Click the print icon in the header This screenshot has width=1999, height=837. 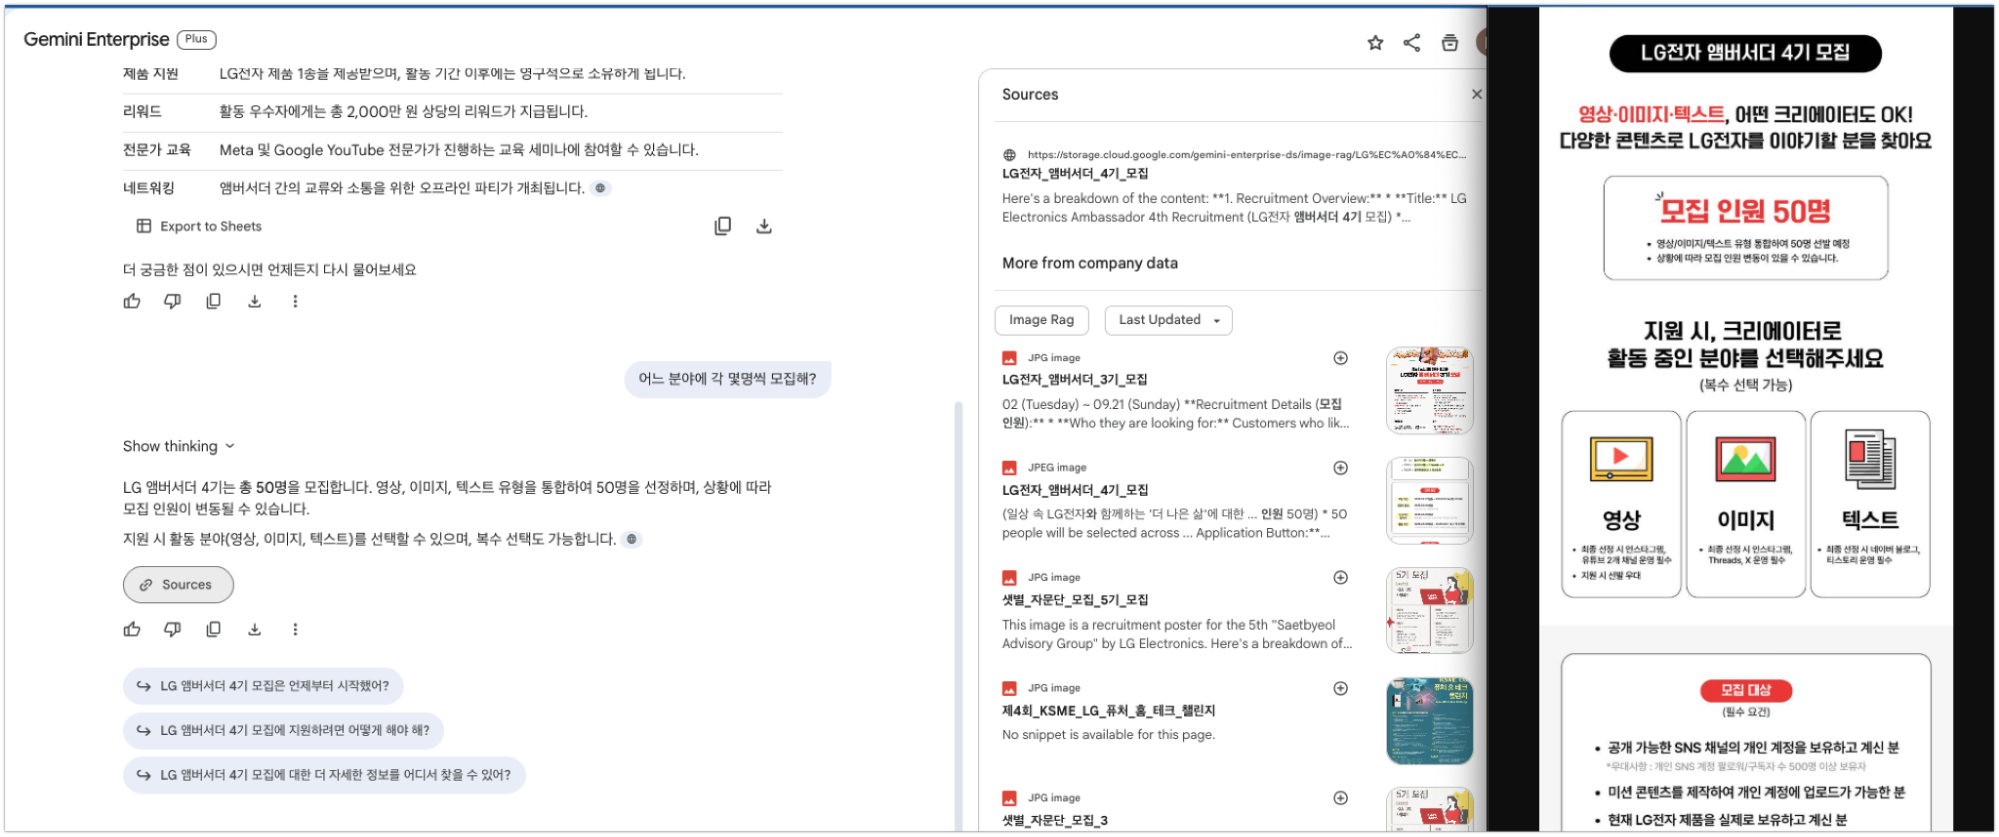1450,43
